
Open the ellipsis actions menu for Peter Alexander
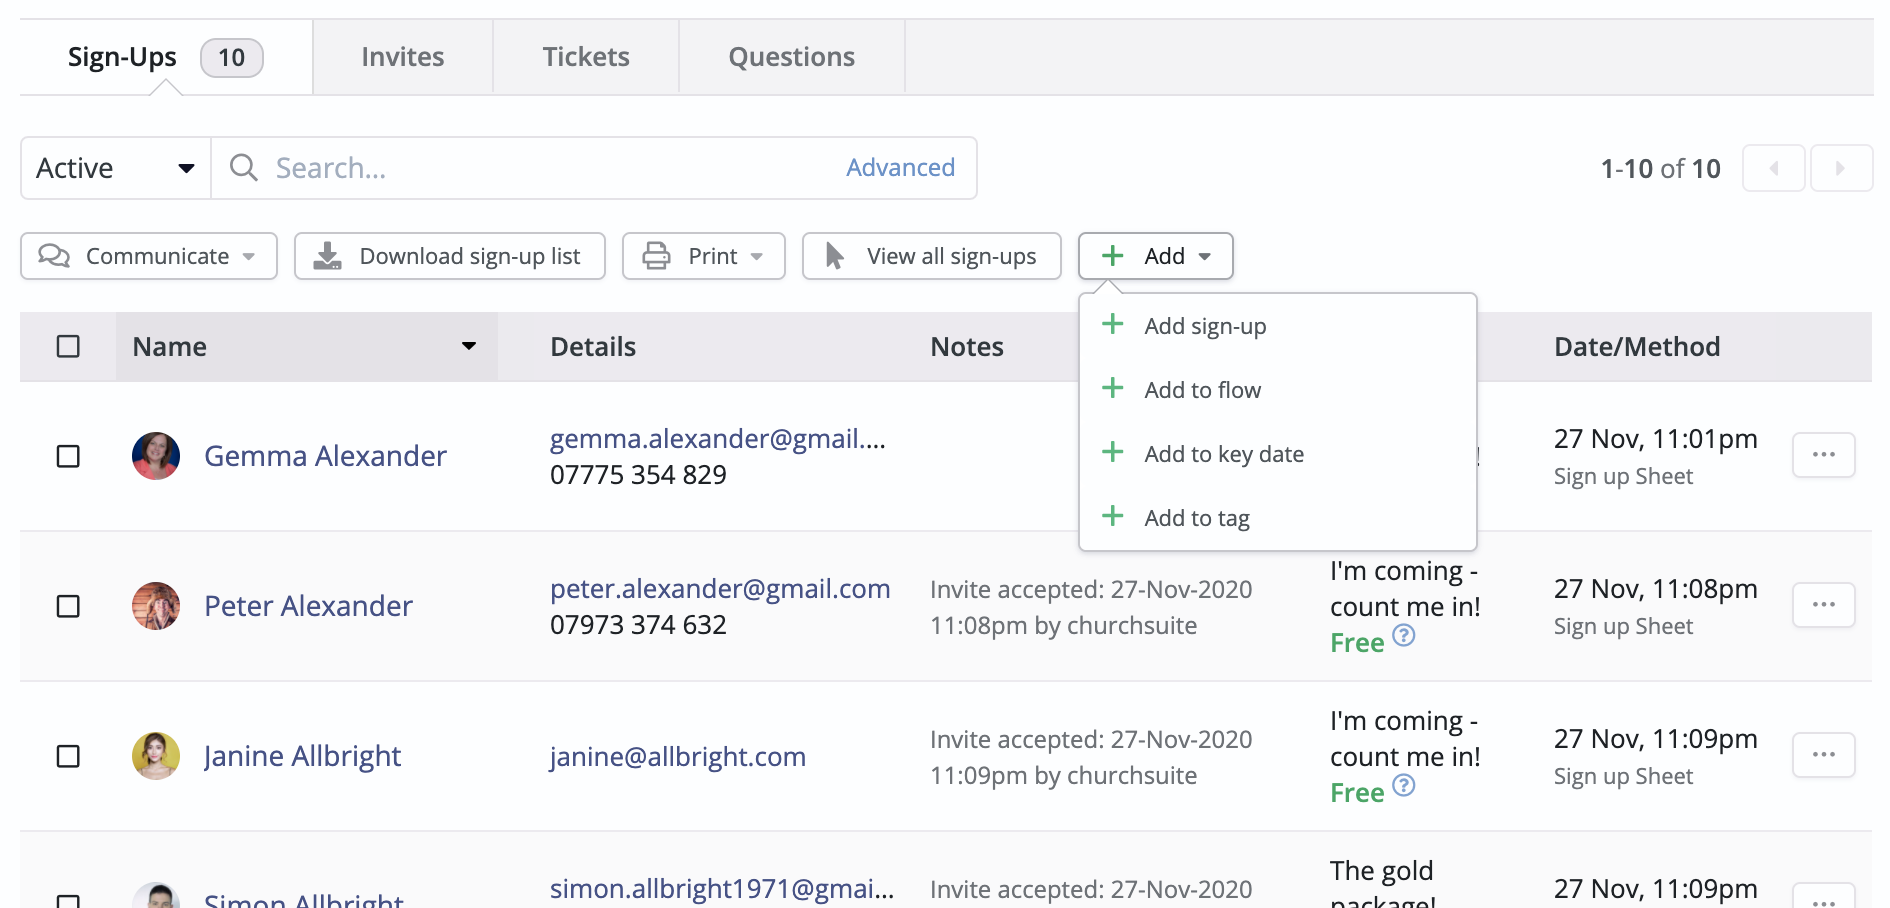1824,605
